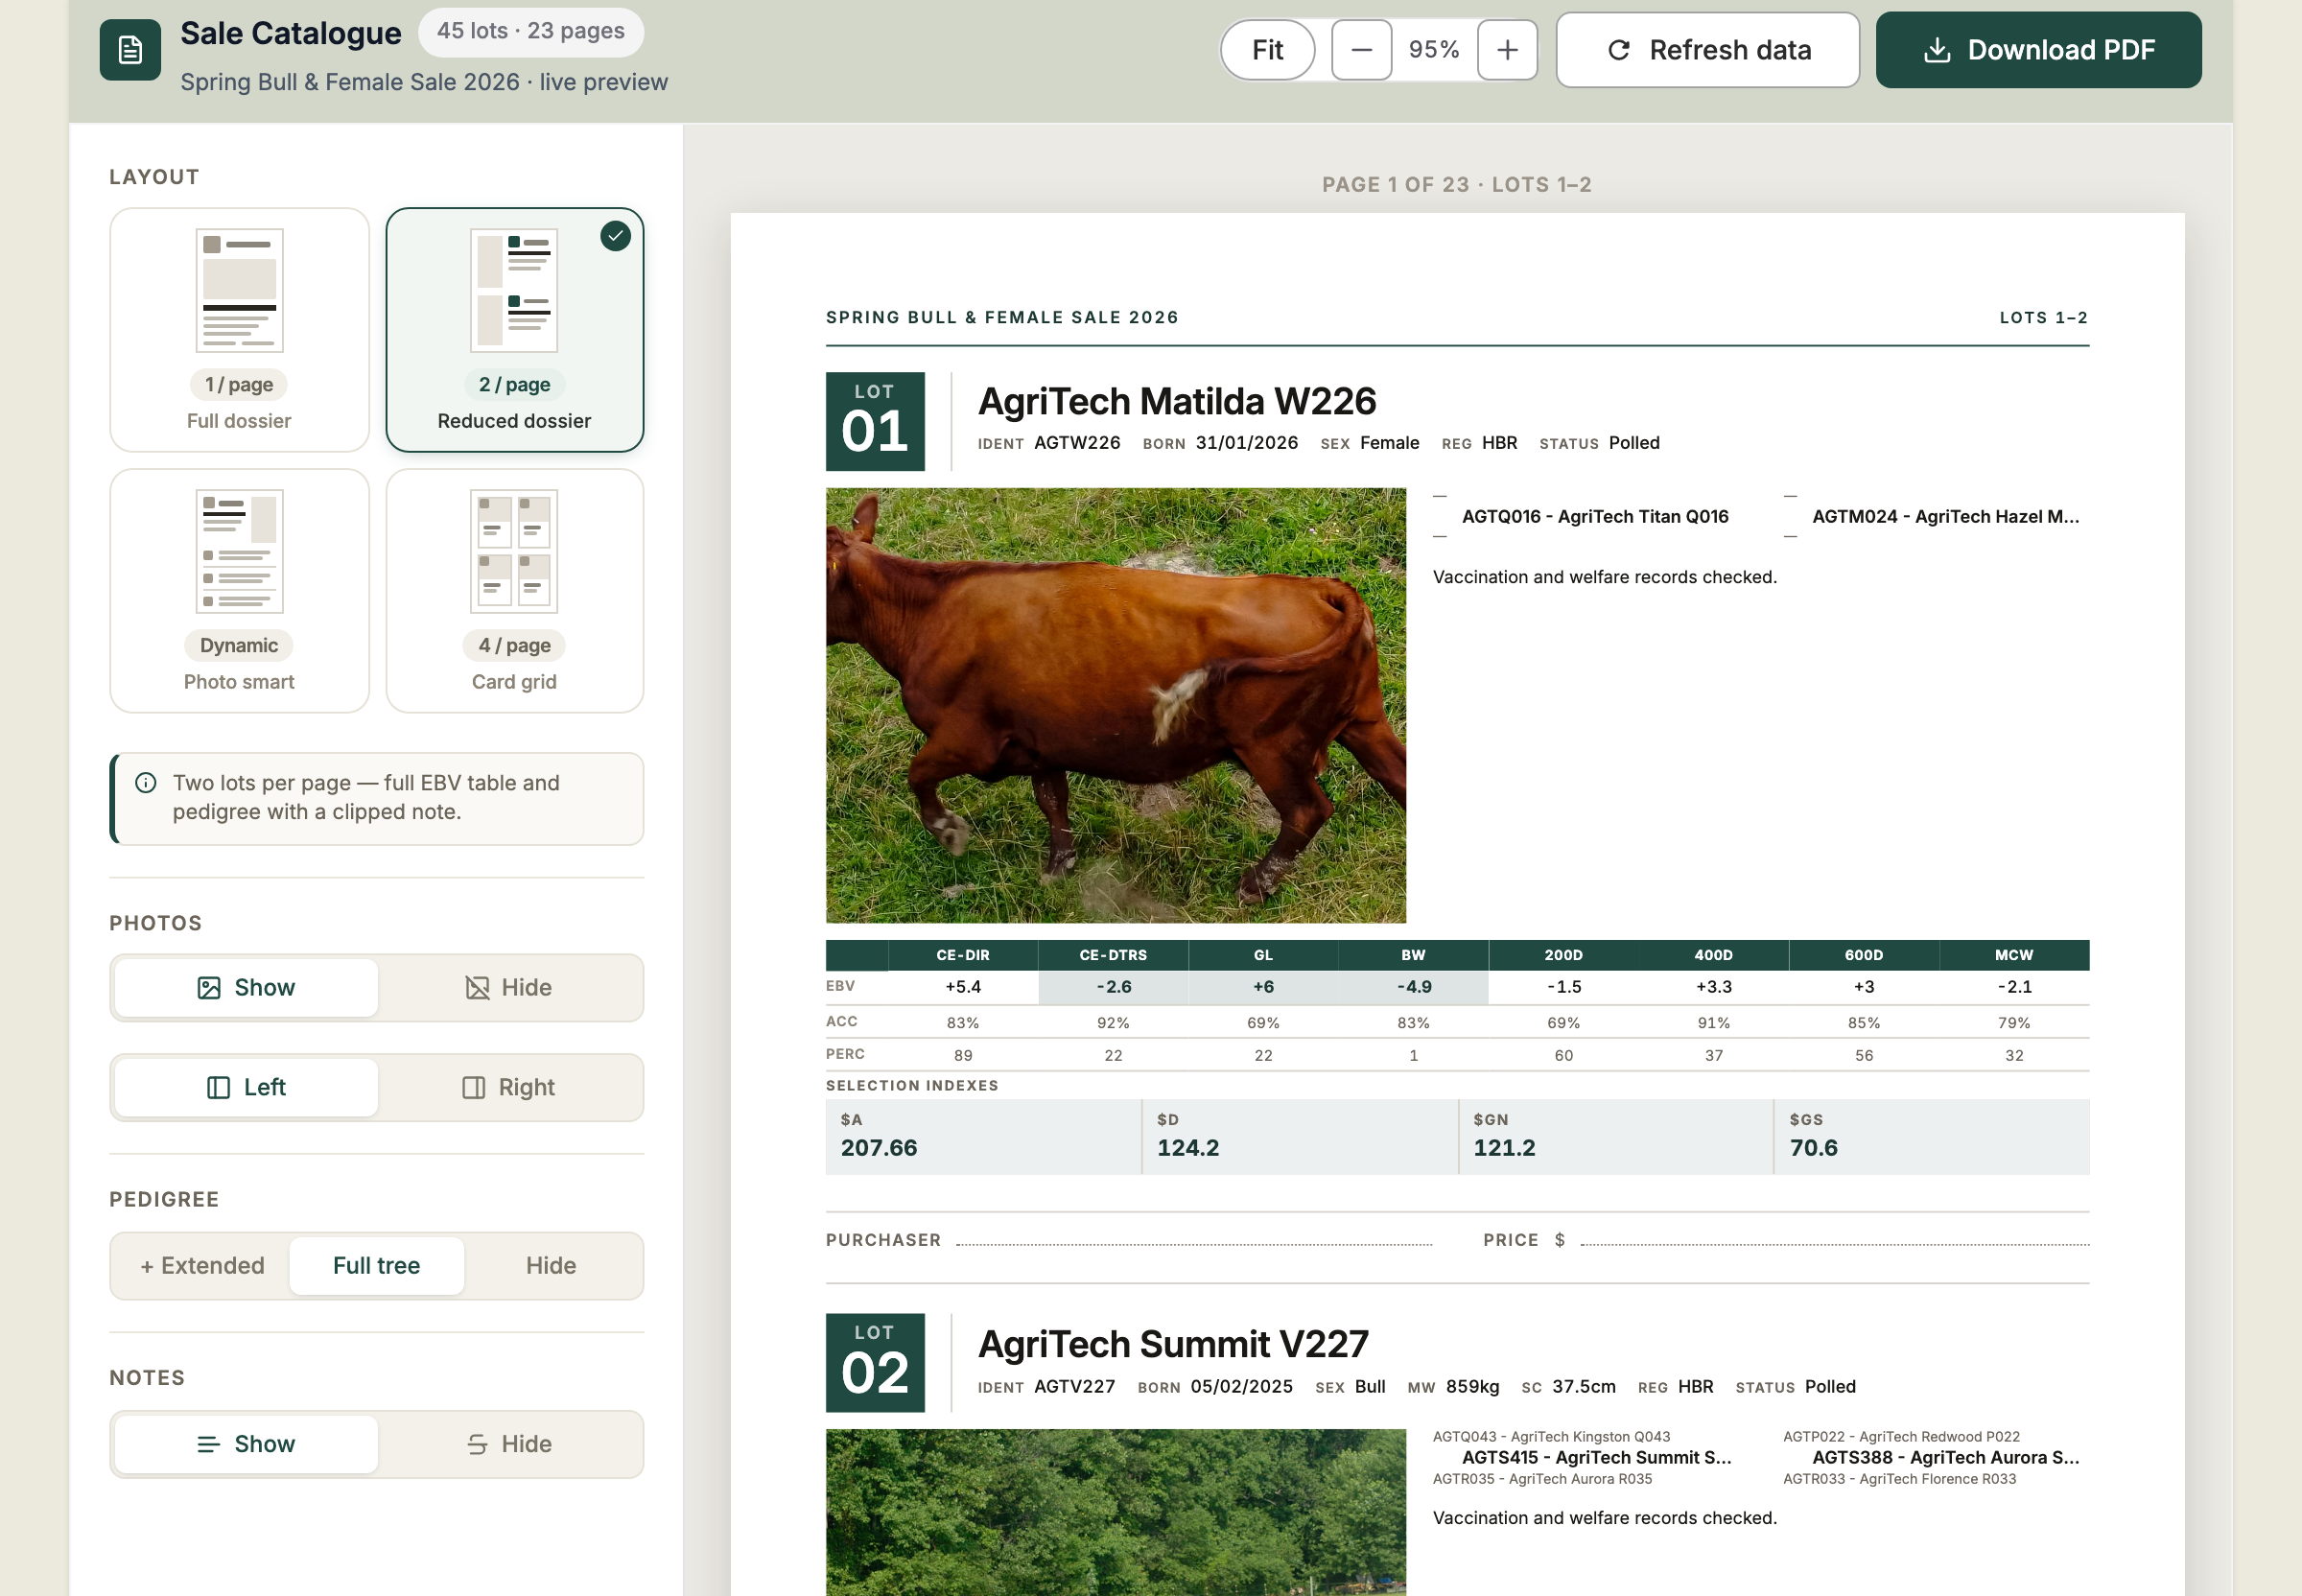
Task: Click the Sale Catalogue document icon
Action: (x=130, y=49)
